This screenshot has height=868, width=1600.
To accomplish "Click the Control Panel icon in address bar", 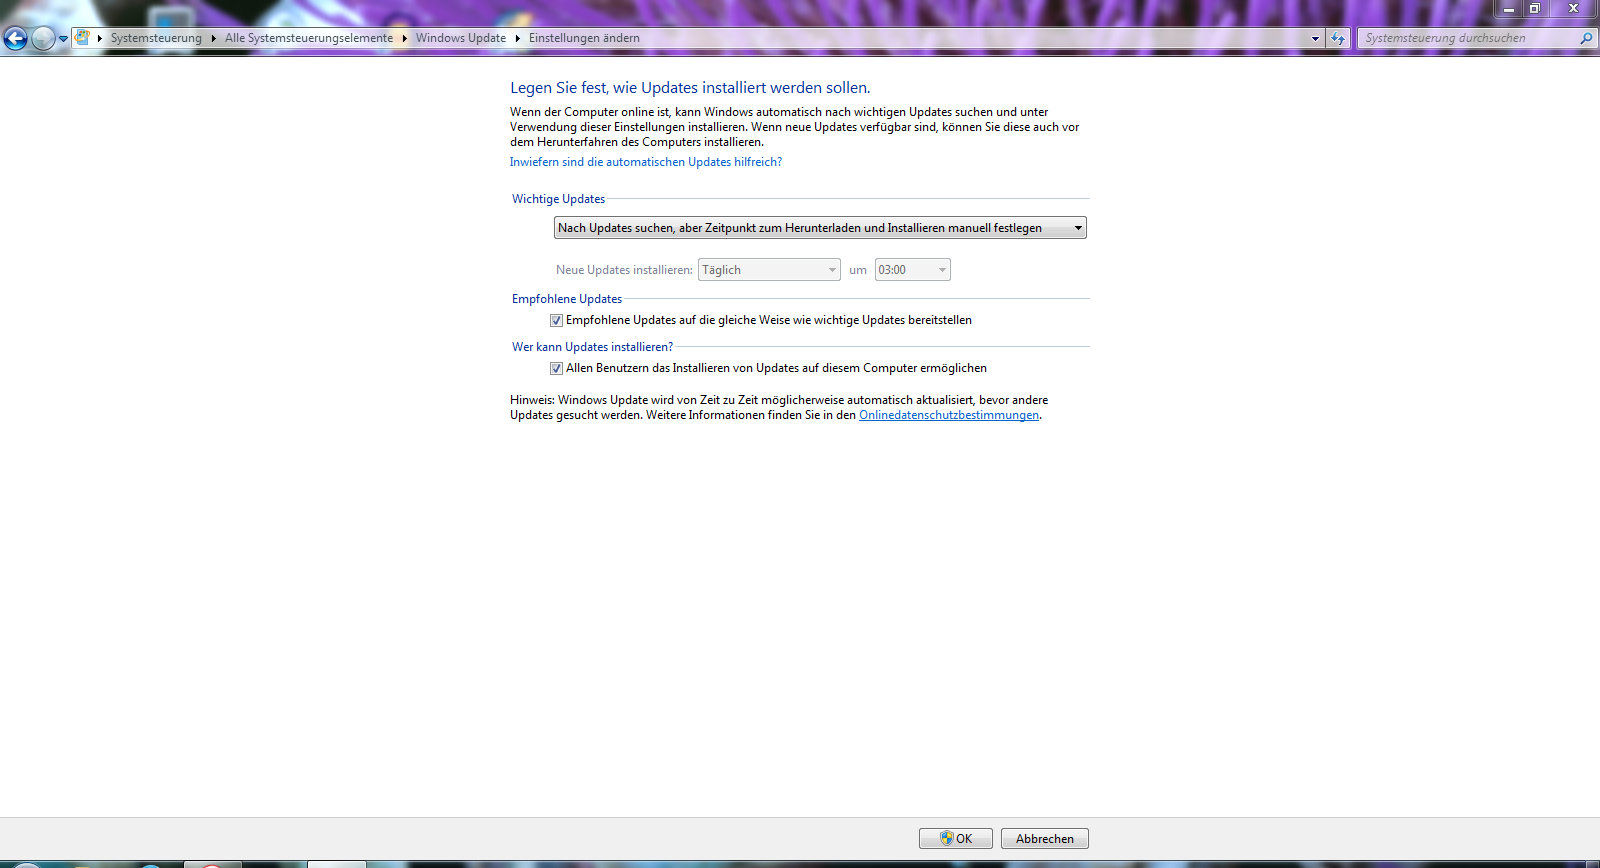I will pyautogui.click(x=83, y=38).
